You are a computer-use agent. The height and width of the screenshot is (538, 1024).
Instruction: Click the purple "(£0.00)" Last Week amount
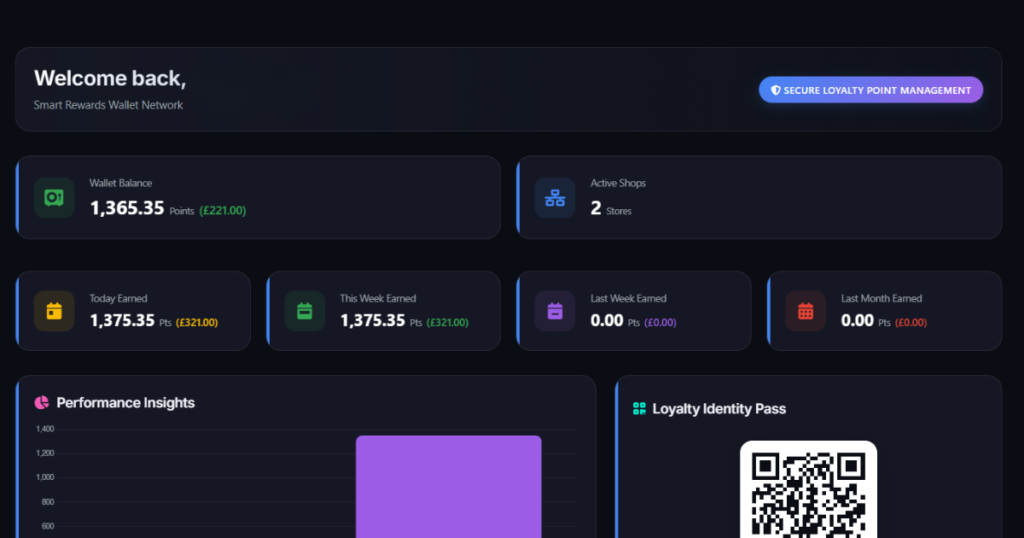coord(660,323)
